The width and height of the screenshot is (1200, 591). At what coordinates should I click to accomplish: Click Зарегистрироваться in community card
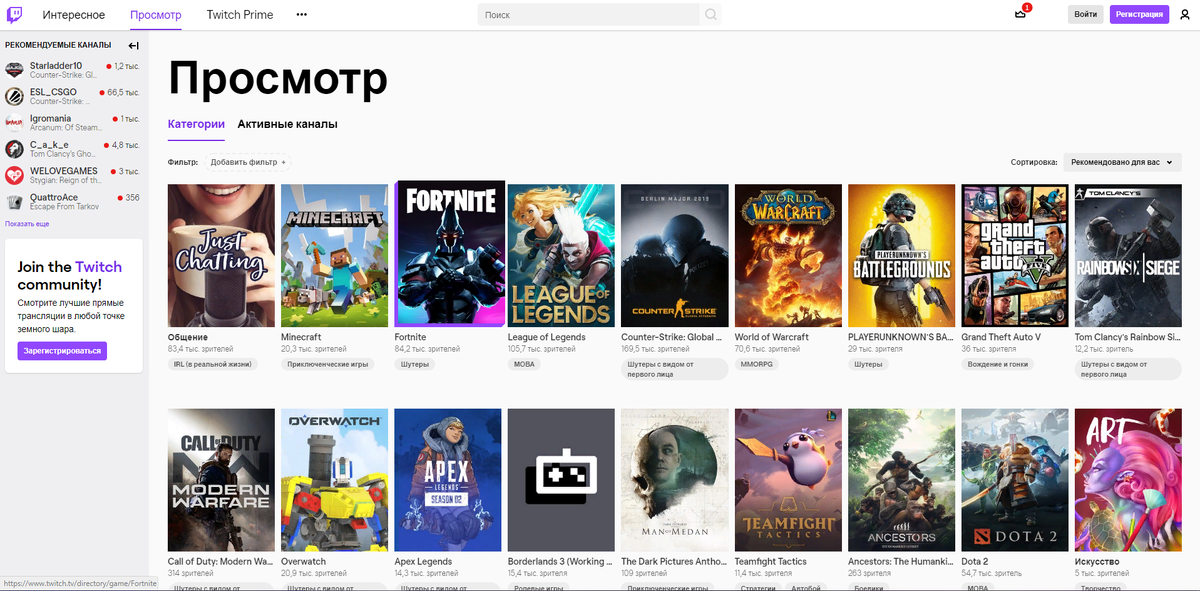62,351
